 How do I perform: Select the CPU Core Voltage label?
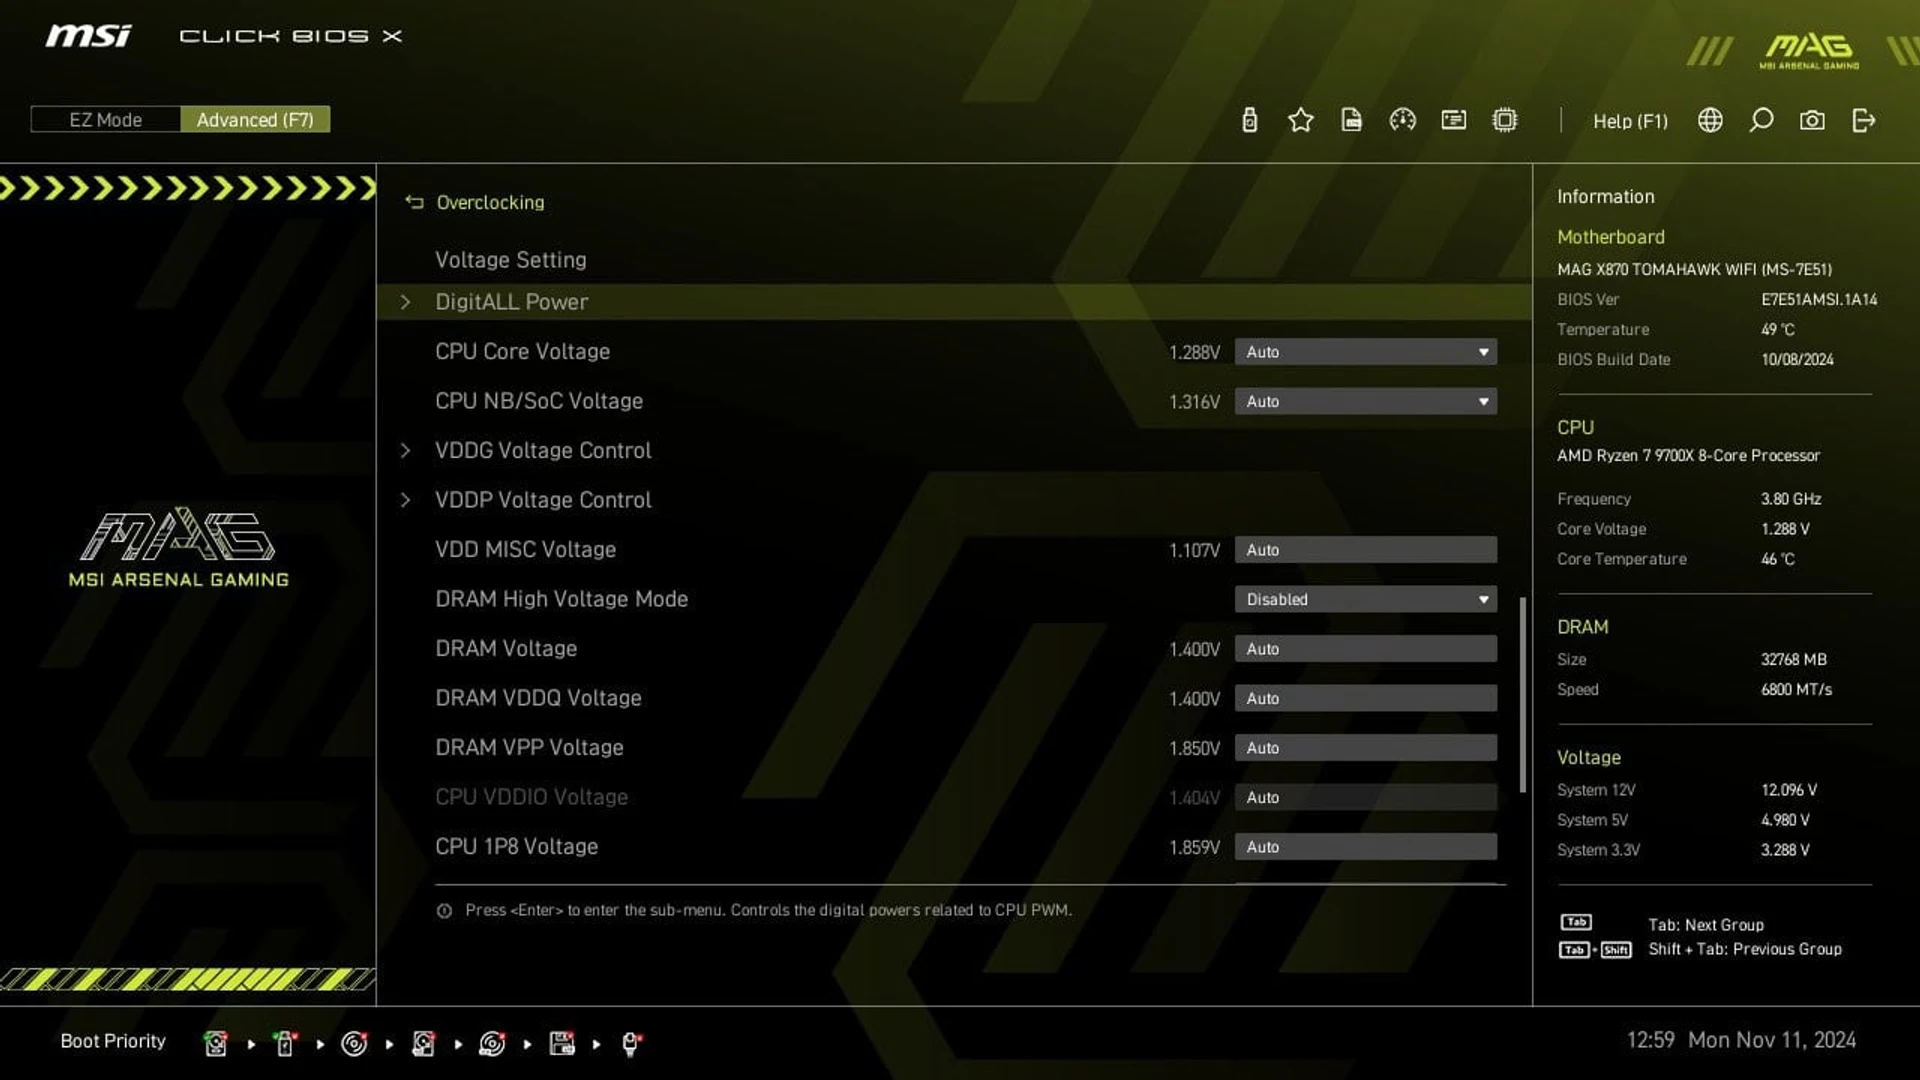(x=522, y=352)
